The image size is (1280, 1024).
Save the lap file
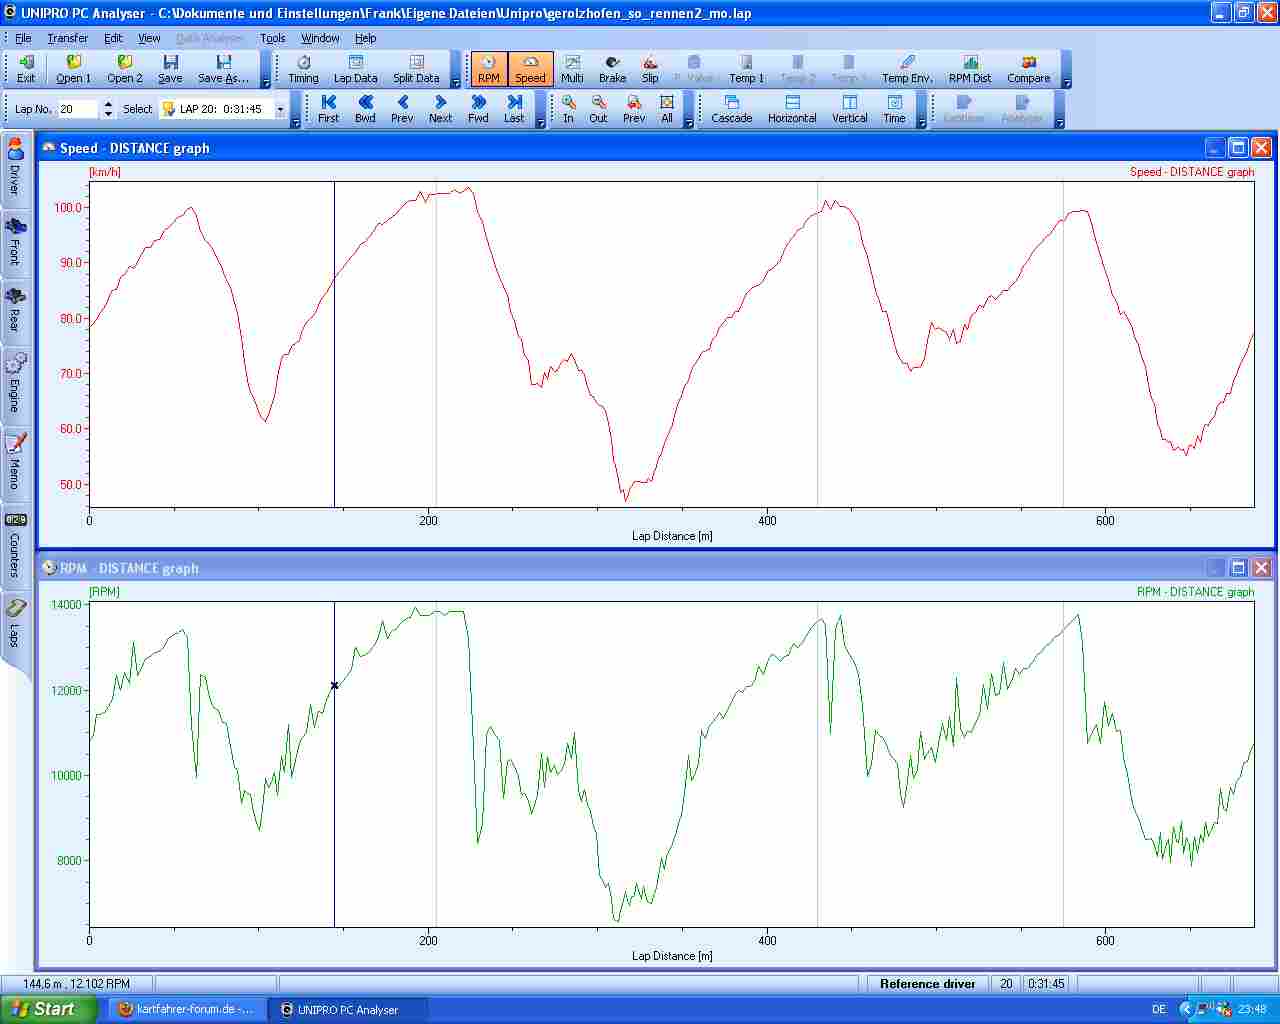(170, 69)
